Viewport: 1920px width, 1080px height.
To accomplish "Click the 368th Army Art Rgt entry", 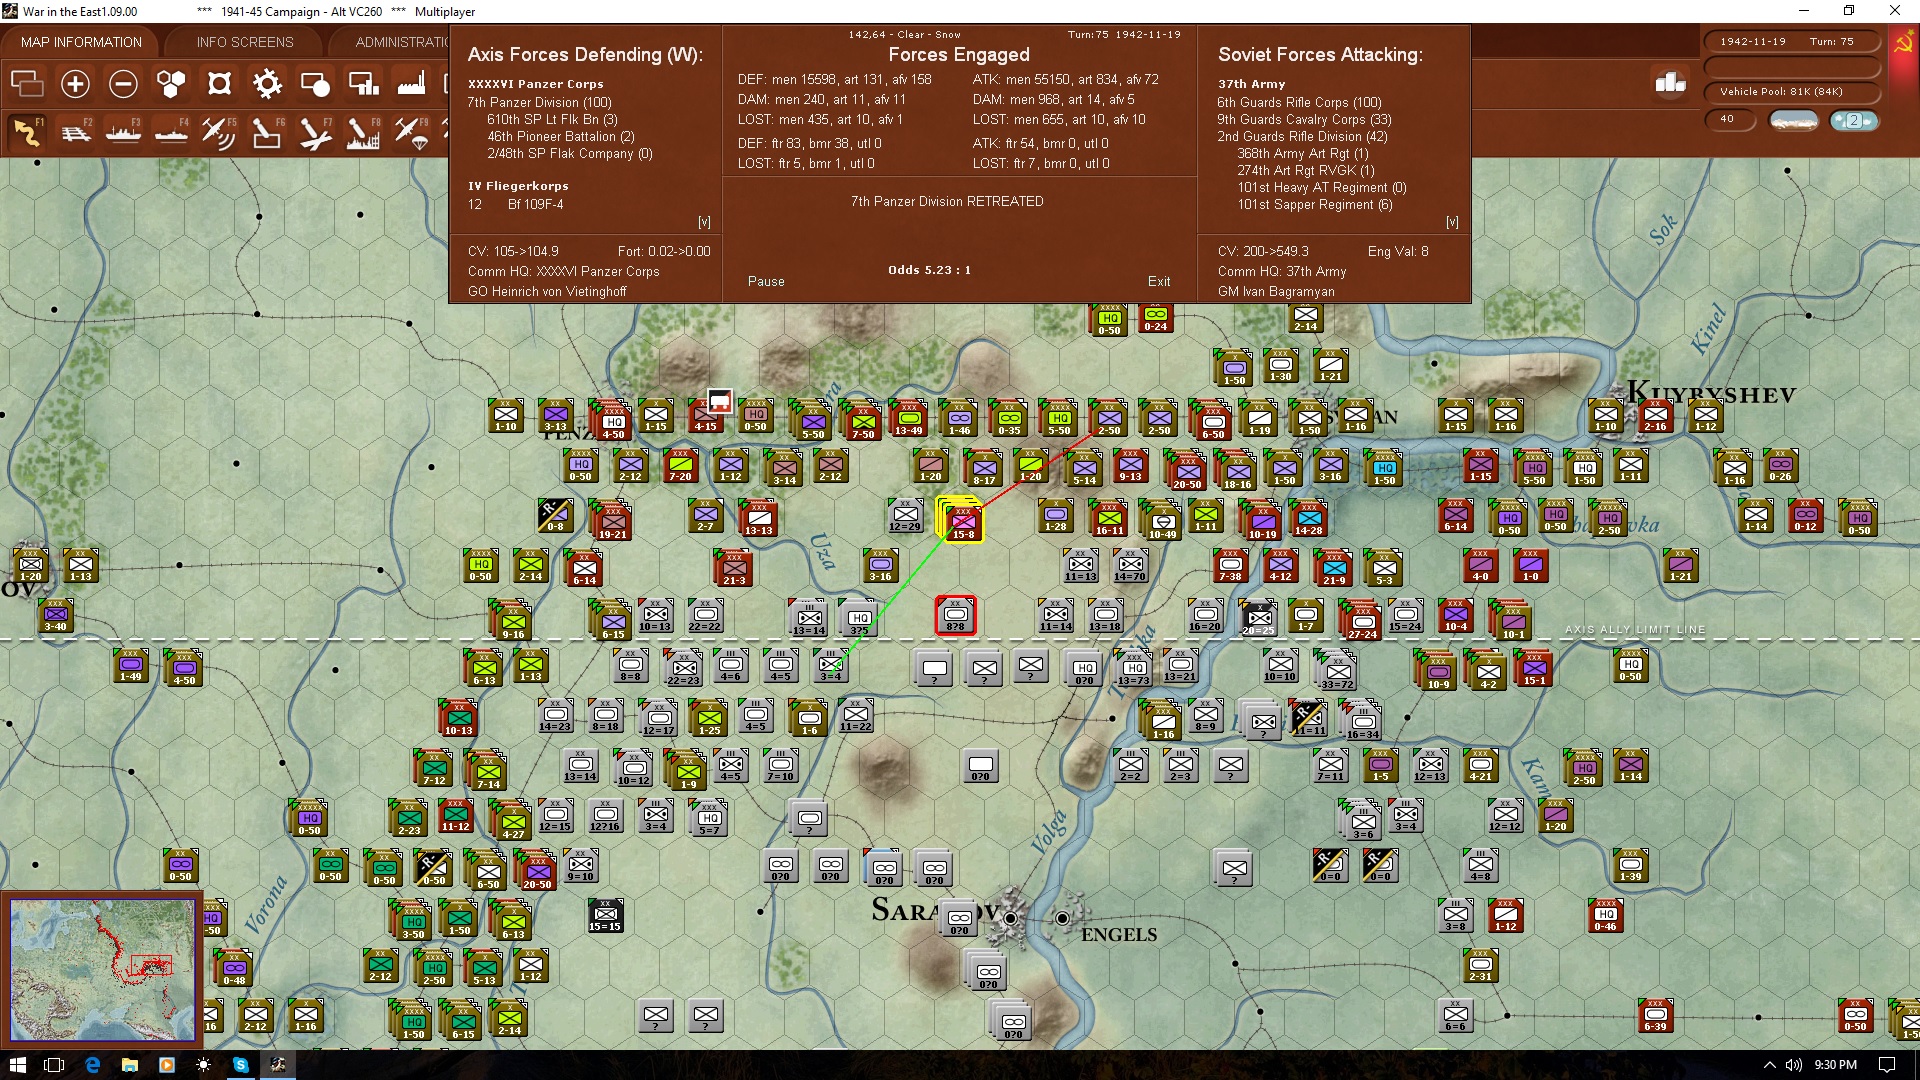I will click(x=1302, y=154).
